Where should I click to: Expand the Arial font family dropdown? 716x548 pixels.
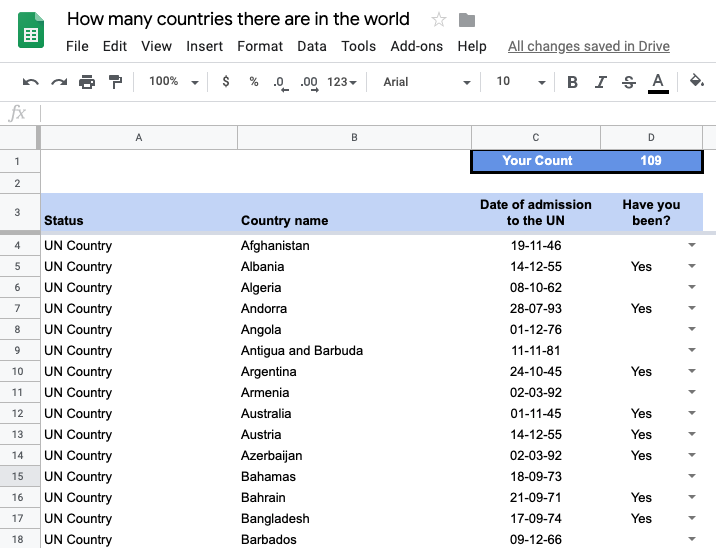427,82
